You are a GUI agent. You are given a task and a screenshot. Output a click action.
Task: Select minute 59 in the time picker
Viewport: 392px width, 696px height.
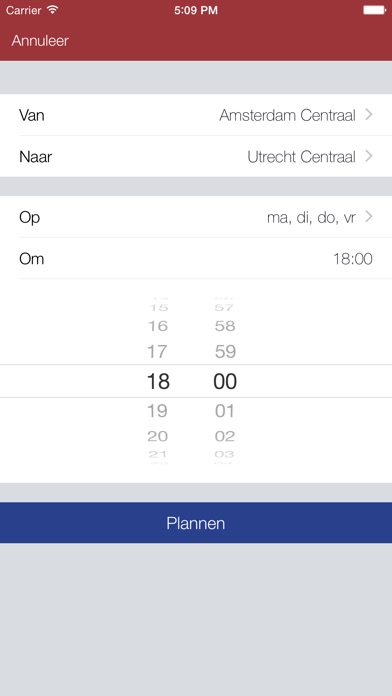point(225,352)
